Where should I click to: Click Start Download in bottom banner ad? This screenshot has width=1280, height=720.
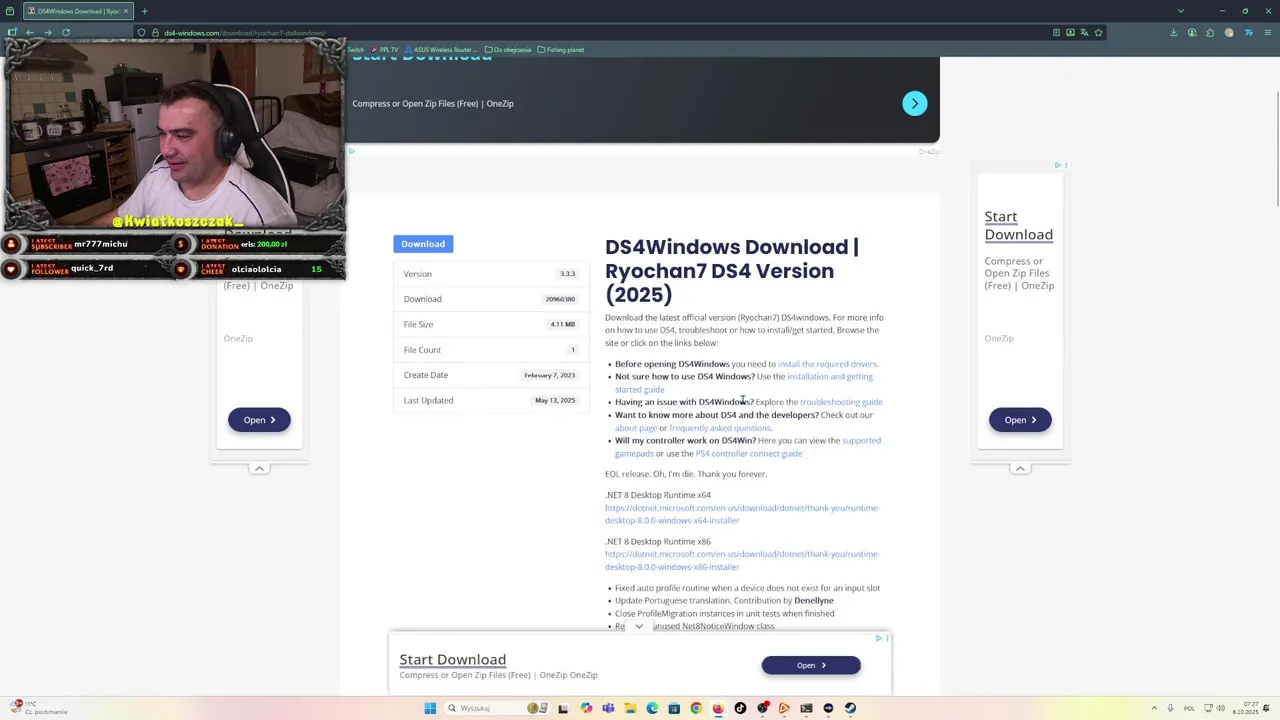point(452,659)
